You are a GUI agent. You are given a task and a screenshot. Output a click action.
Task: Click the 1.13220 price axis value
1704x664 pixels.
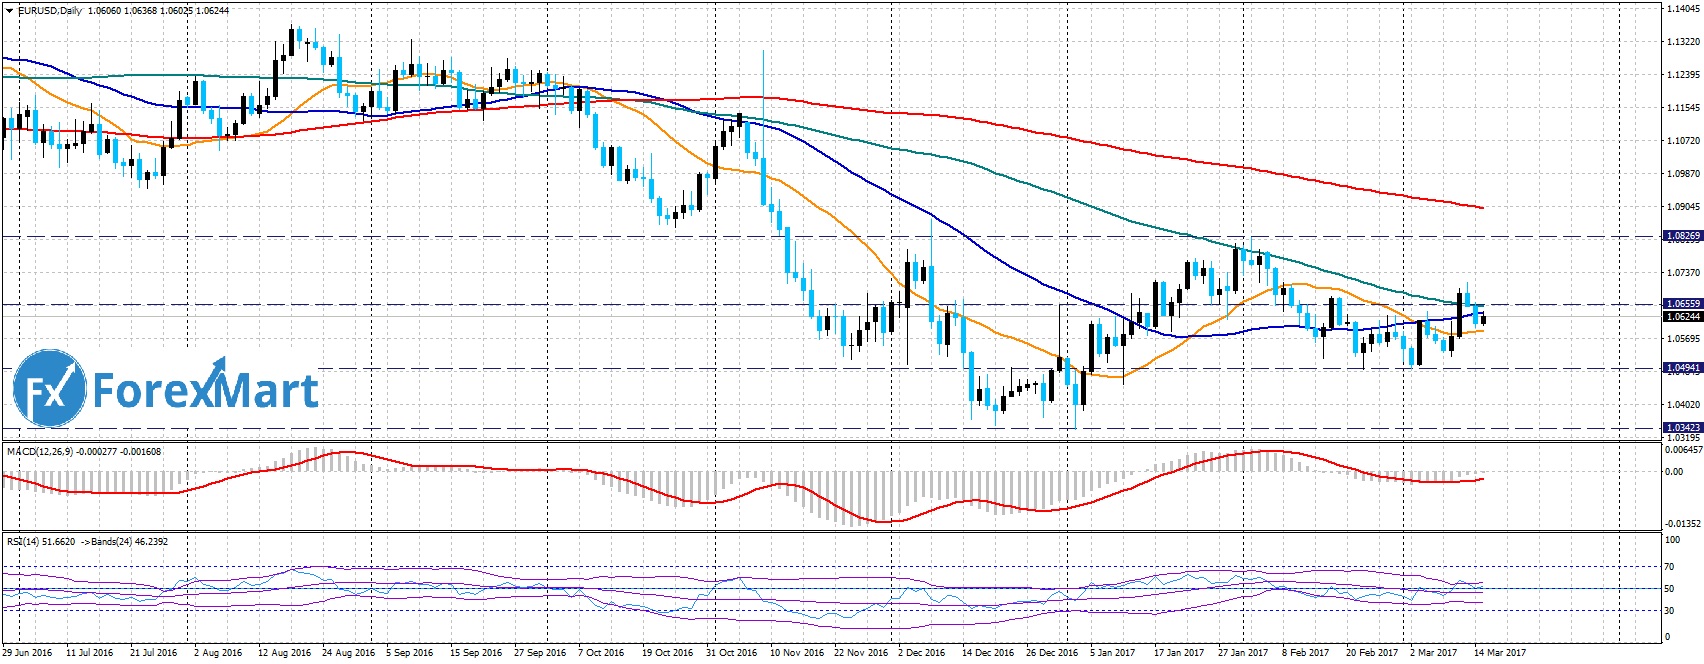1684,42
